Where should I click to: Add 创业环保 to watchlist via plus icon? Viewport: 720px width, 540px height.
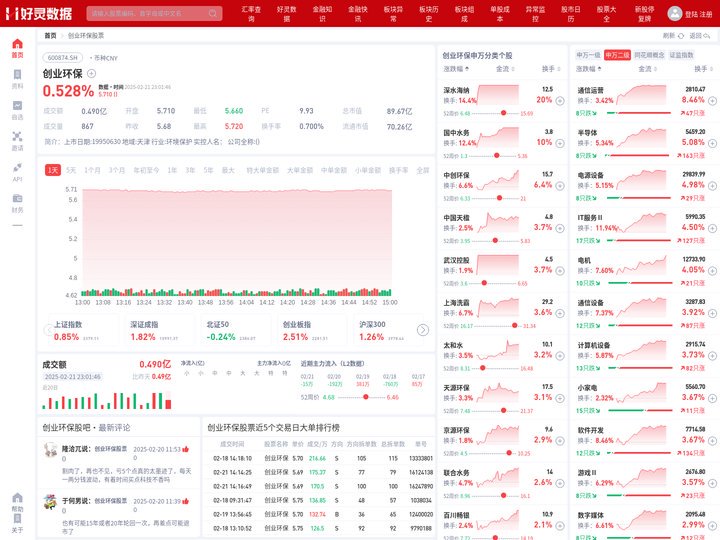pyautogui.click(x=91, y=73)
